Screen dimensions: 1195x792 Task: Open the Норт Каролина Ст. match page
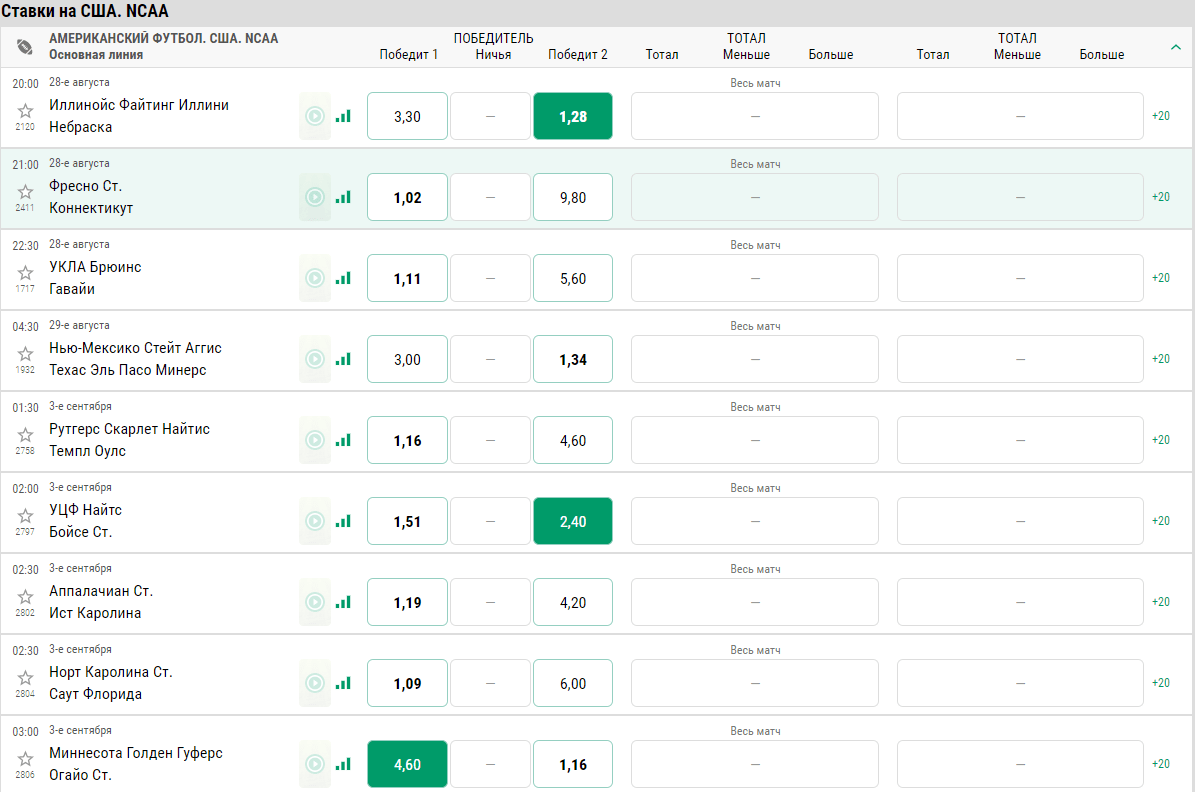pos(111,683)
